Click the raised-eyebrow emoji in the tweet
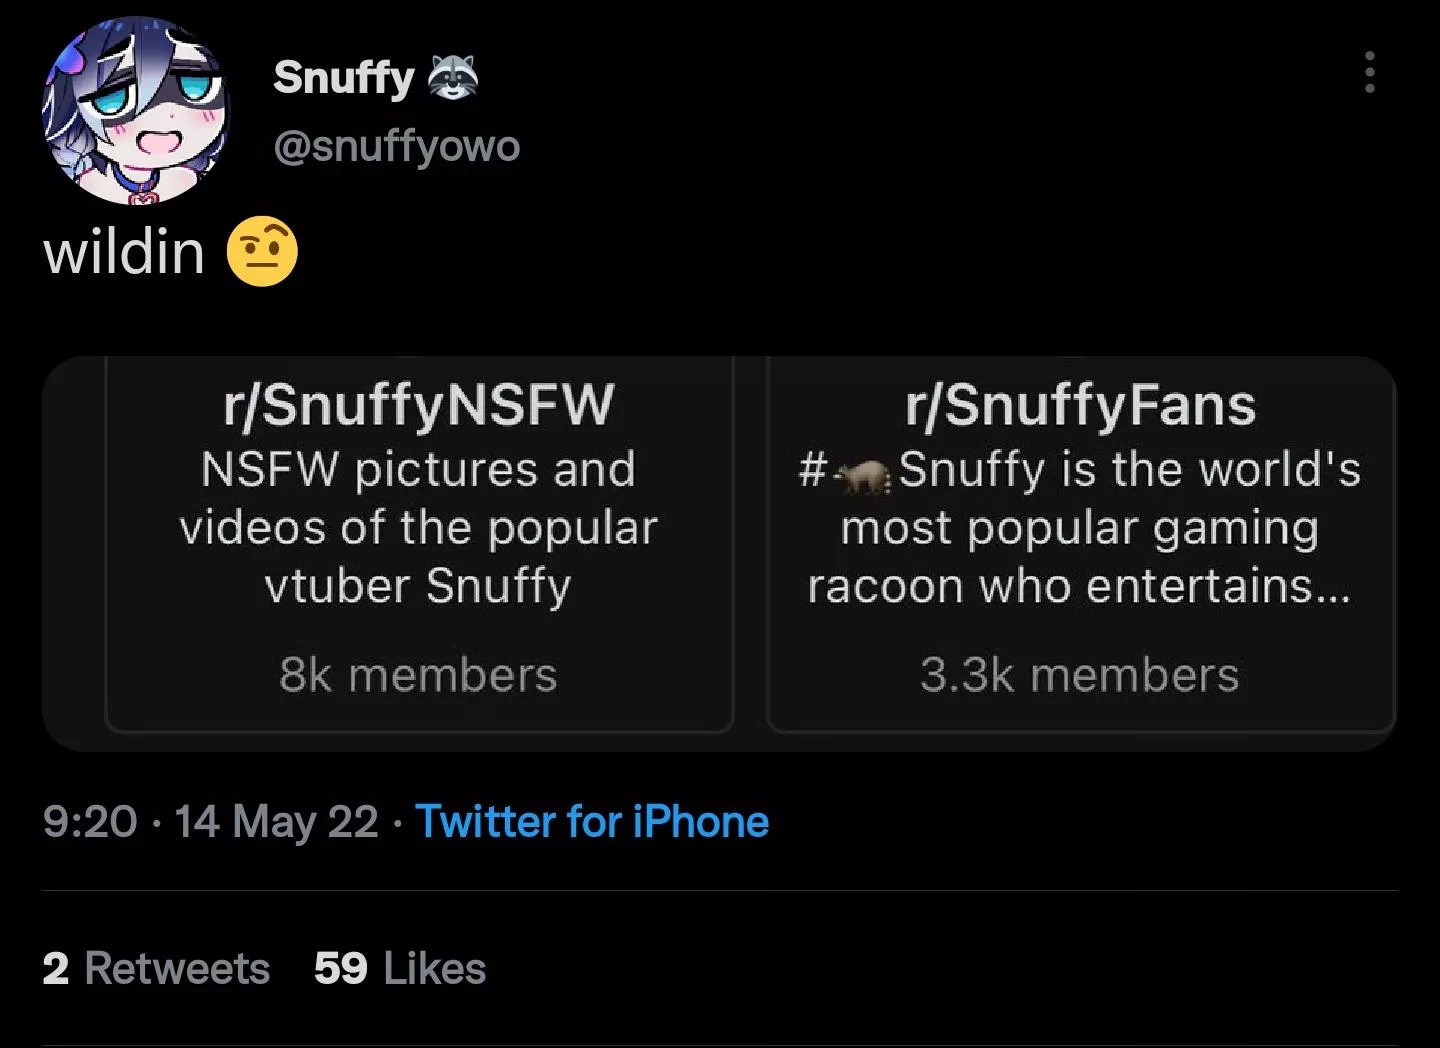 (262, 251)
